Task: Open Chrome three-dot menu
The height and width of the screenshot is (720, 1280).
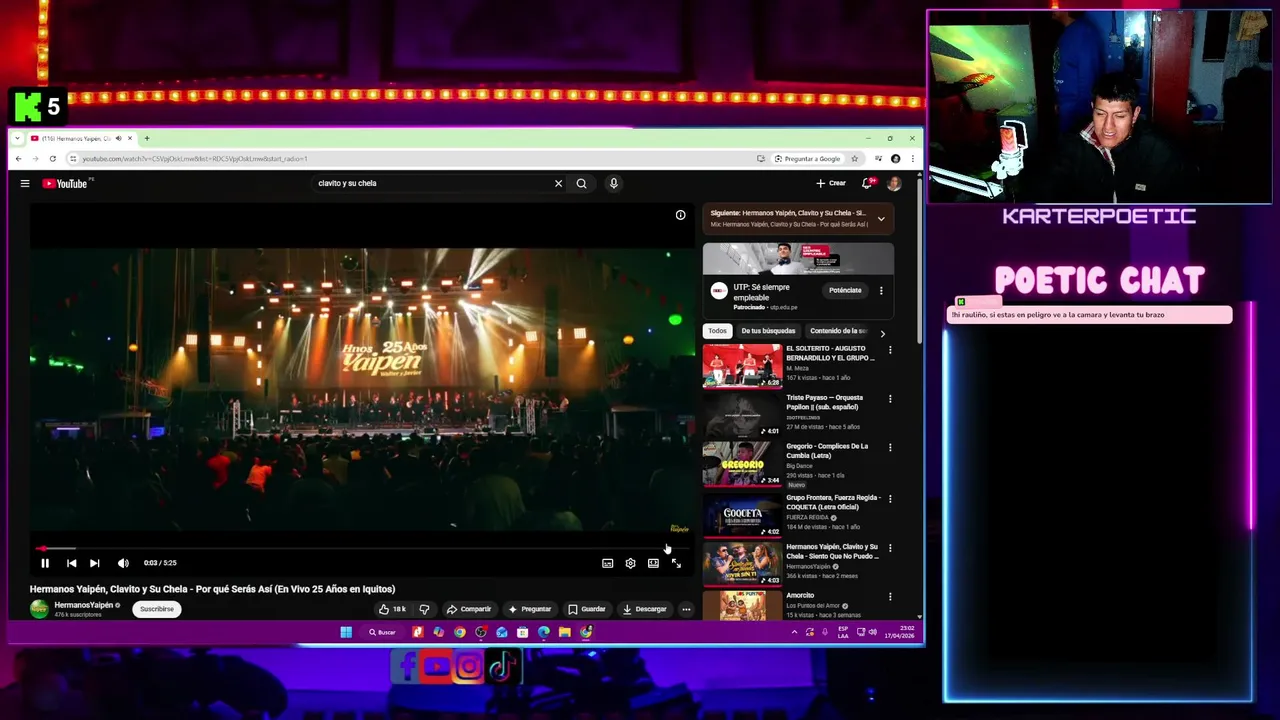Action: (x=912, y=159)
